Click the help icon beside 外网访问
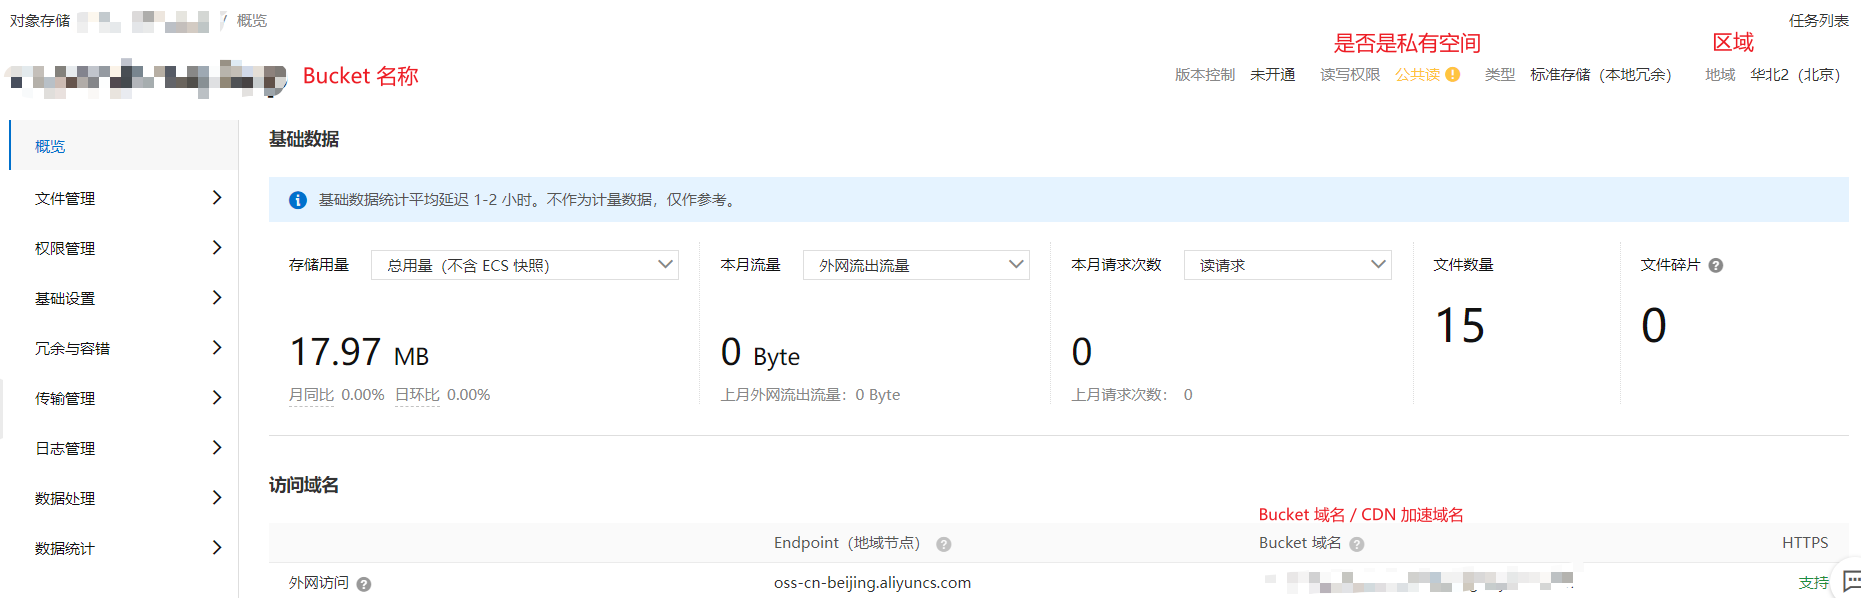Screen dimensions: 1861x598 (x=364, y=584)
